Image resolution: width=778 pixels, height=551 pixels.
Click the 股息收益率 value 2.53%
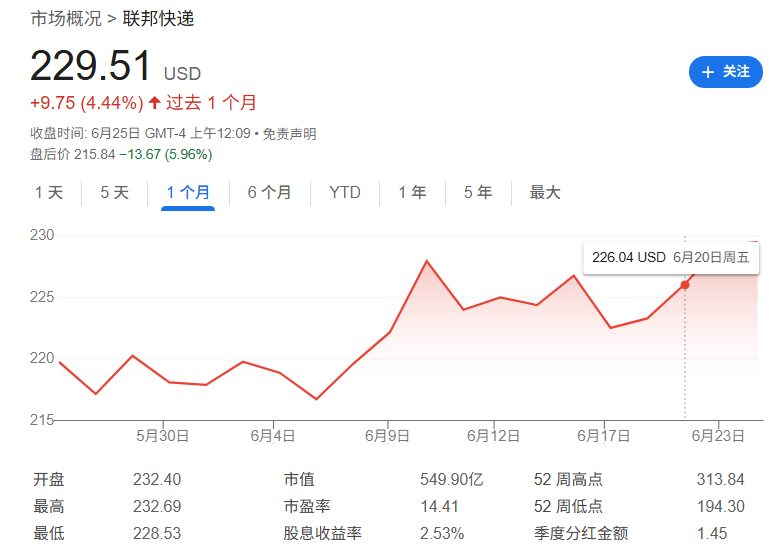442,534
